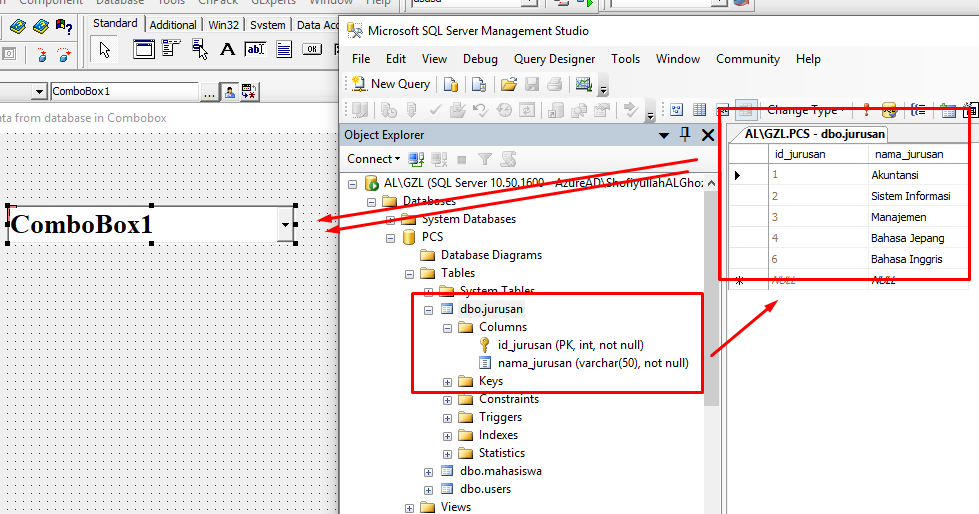
Task: Open the Edit menu in SSMS
Action: tap(396, 59)
